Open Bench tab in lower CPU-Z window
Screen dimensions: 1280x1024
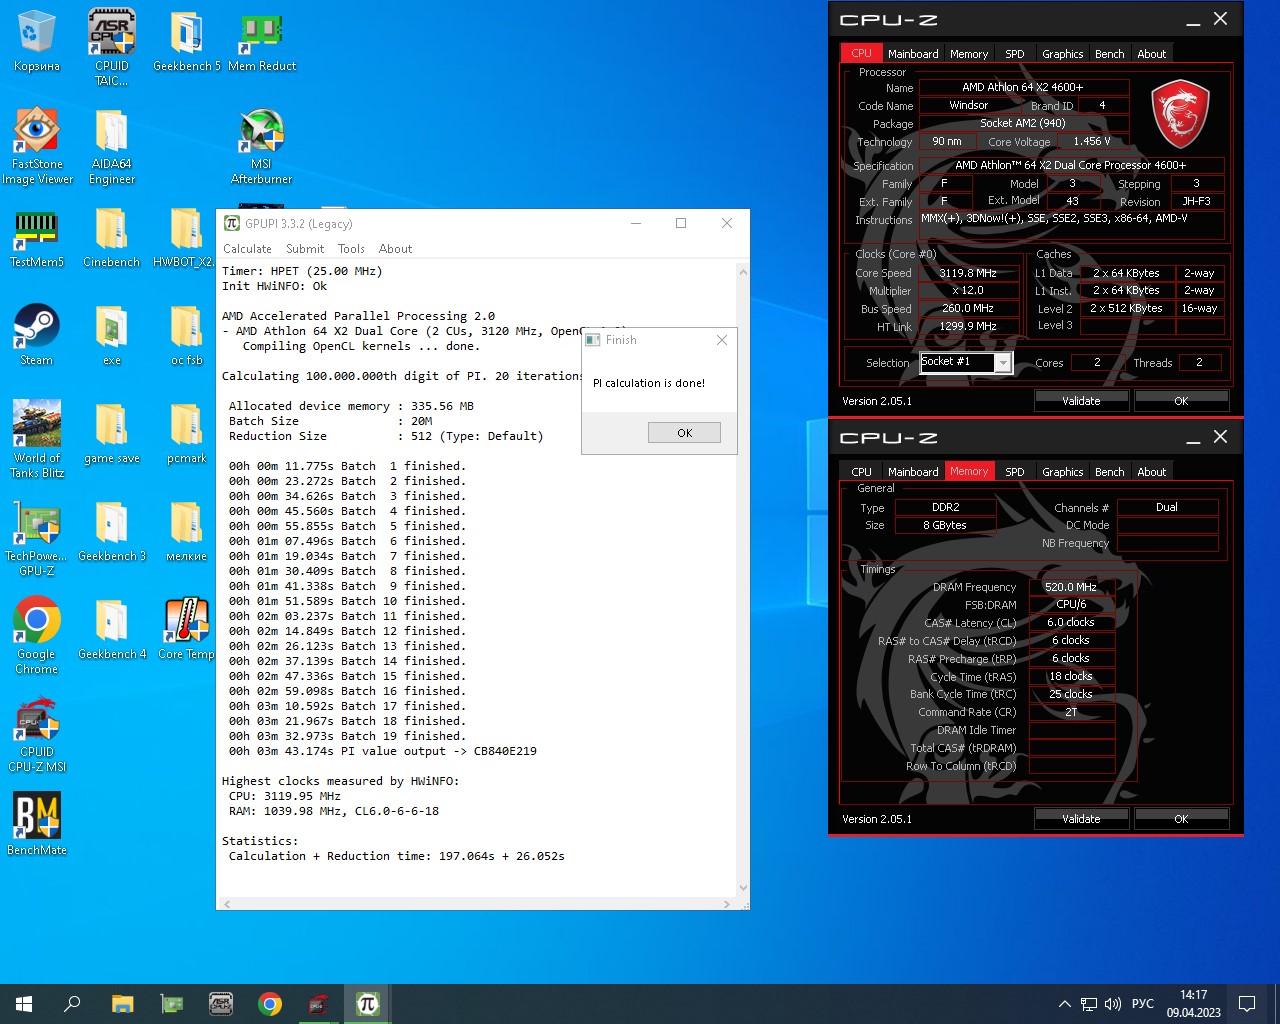click(x=1110, y=472)
